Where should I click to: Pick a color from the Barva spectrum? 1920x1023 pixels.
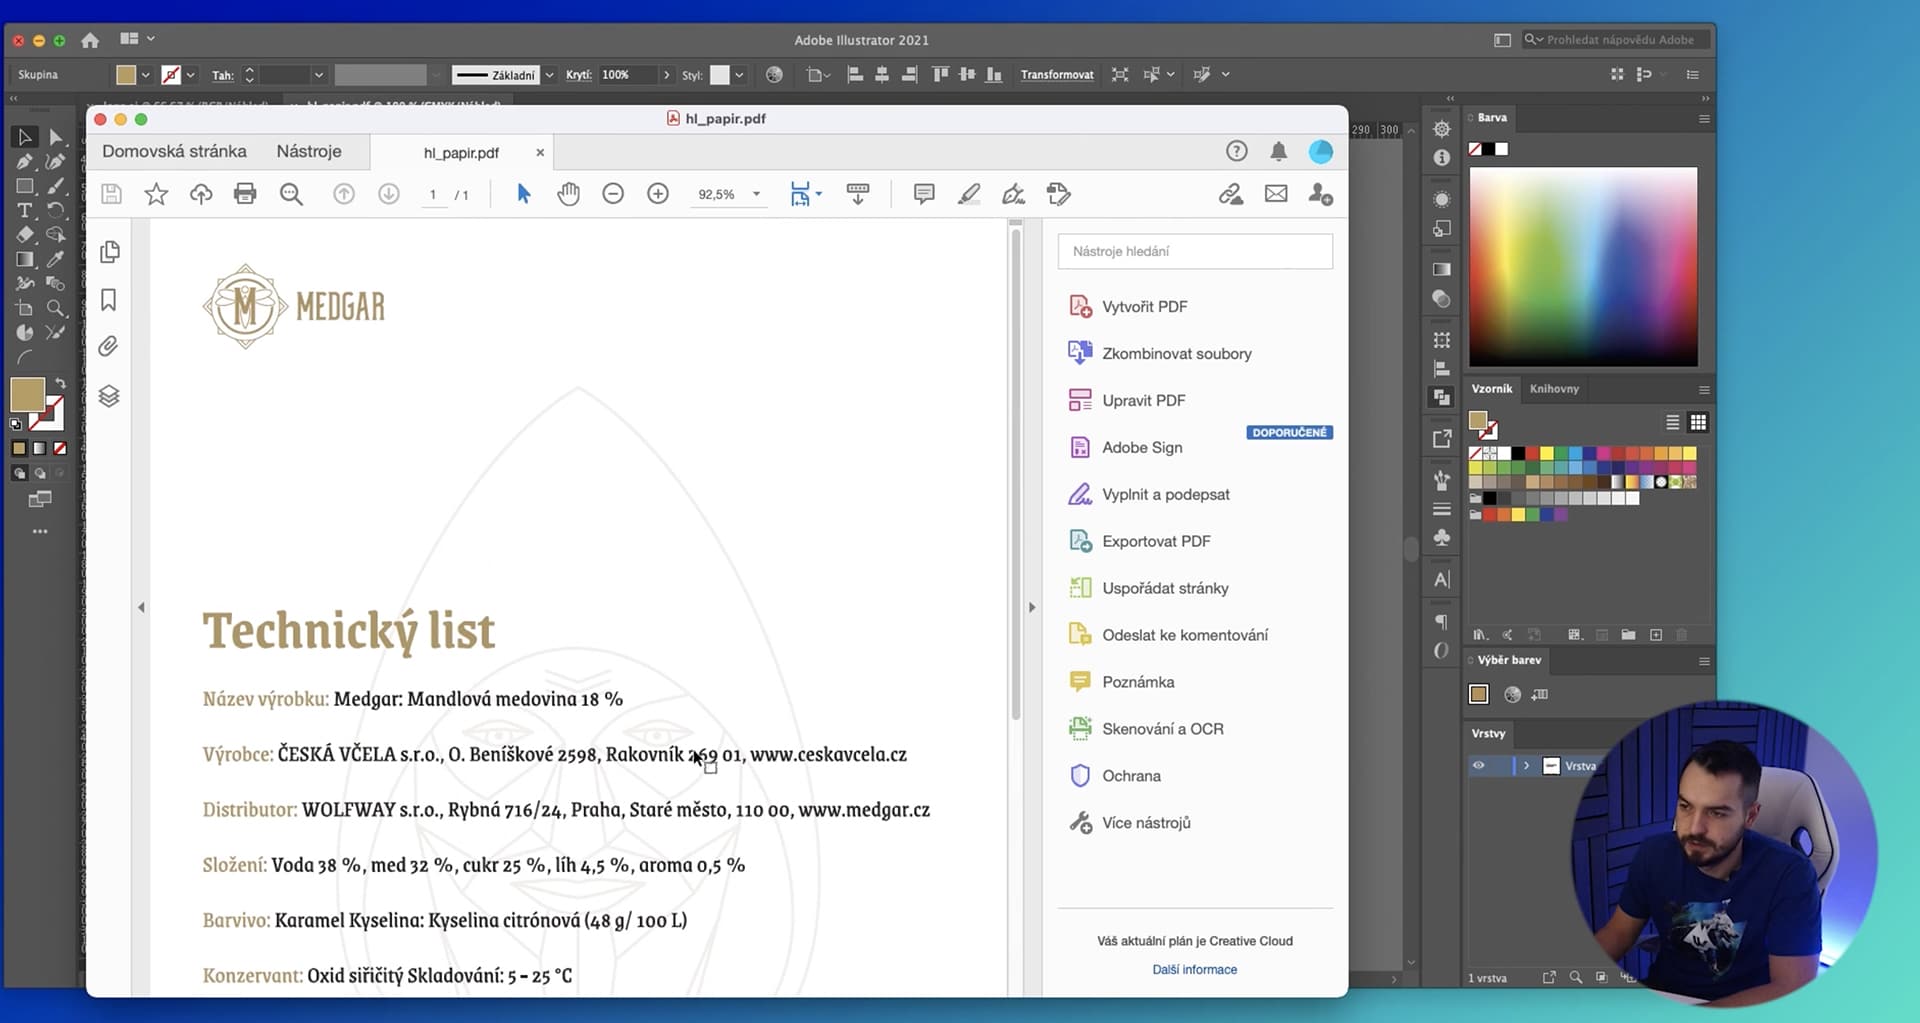tap(1582, 266)
